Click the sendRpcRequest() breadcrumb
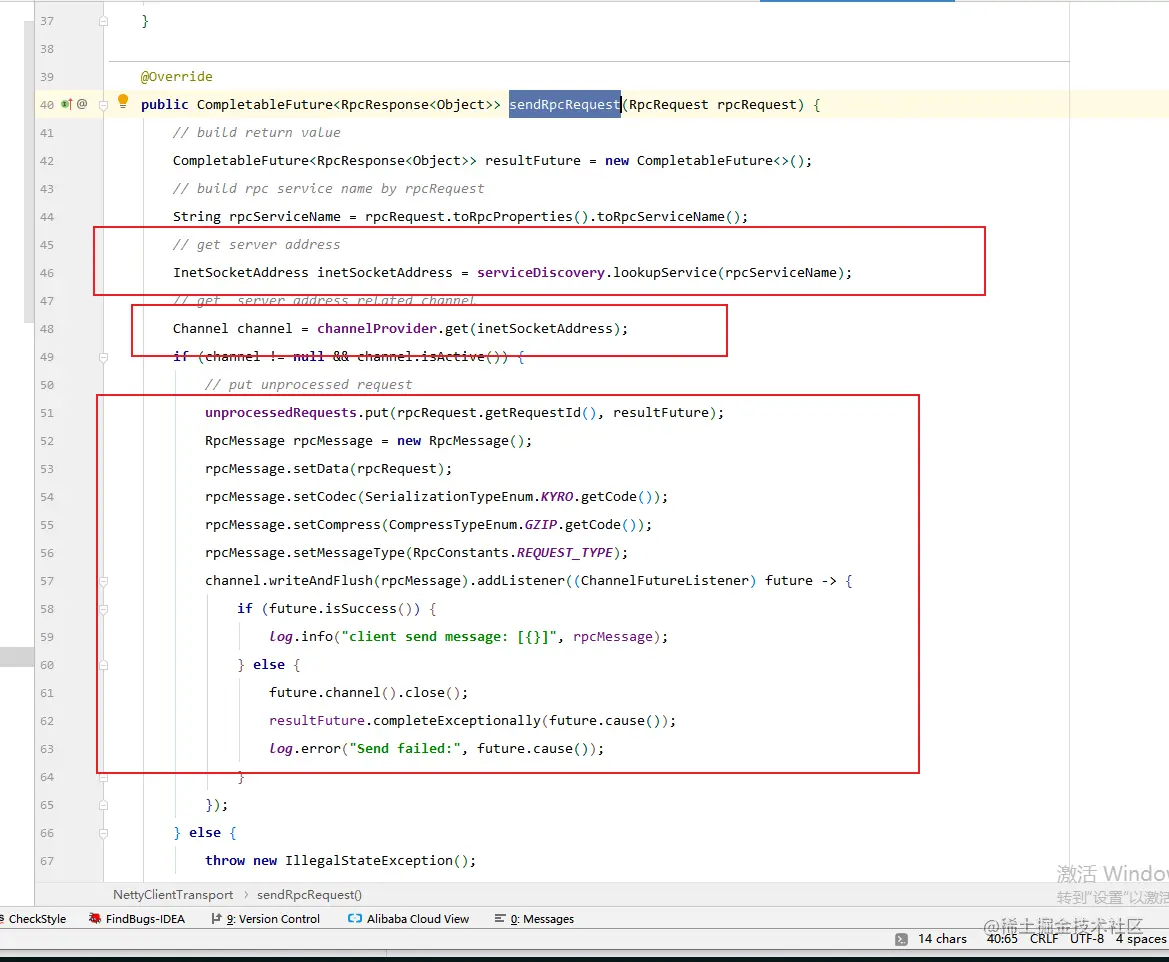 (309, 894)
